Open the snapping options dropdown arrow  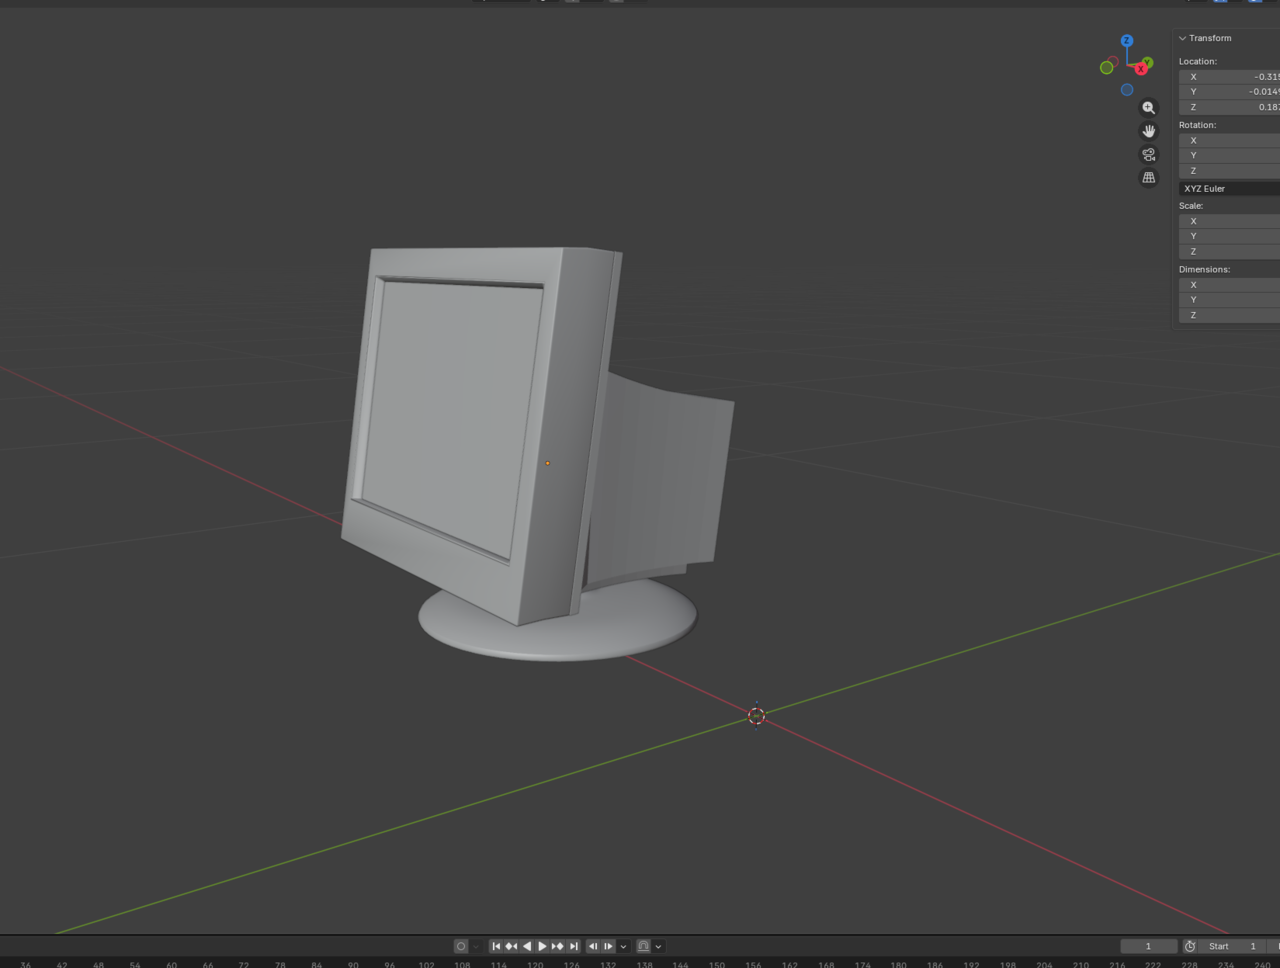(658, 946)
